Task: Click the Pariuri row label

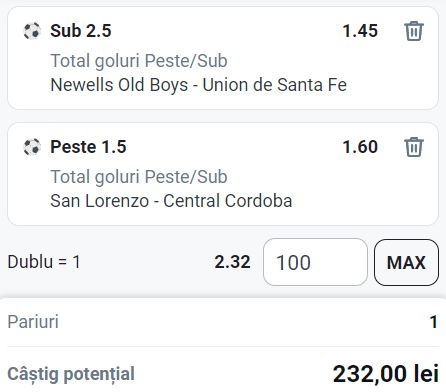Action: (33, 322)
